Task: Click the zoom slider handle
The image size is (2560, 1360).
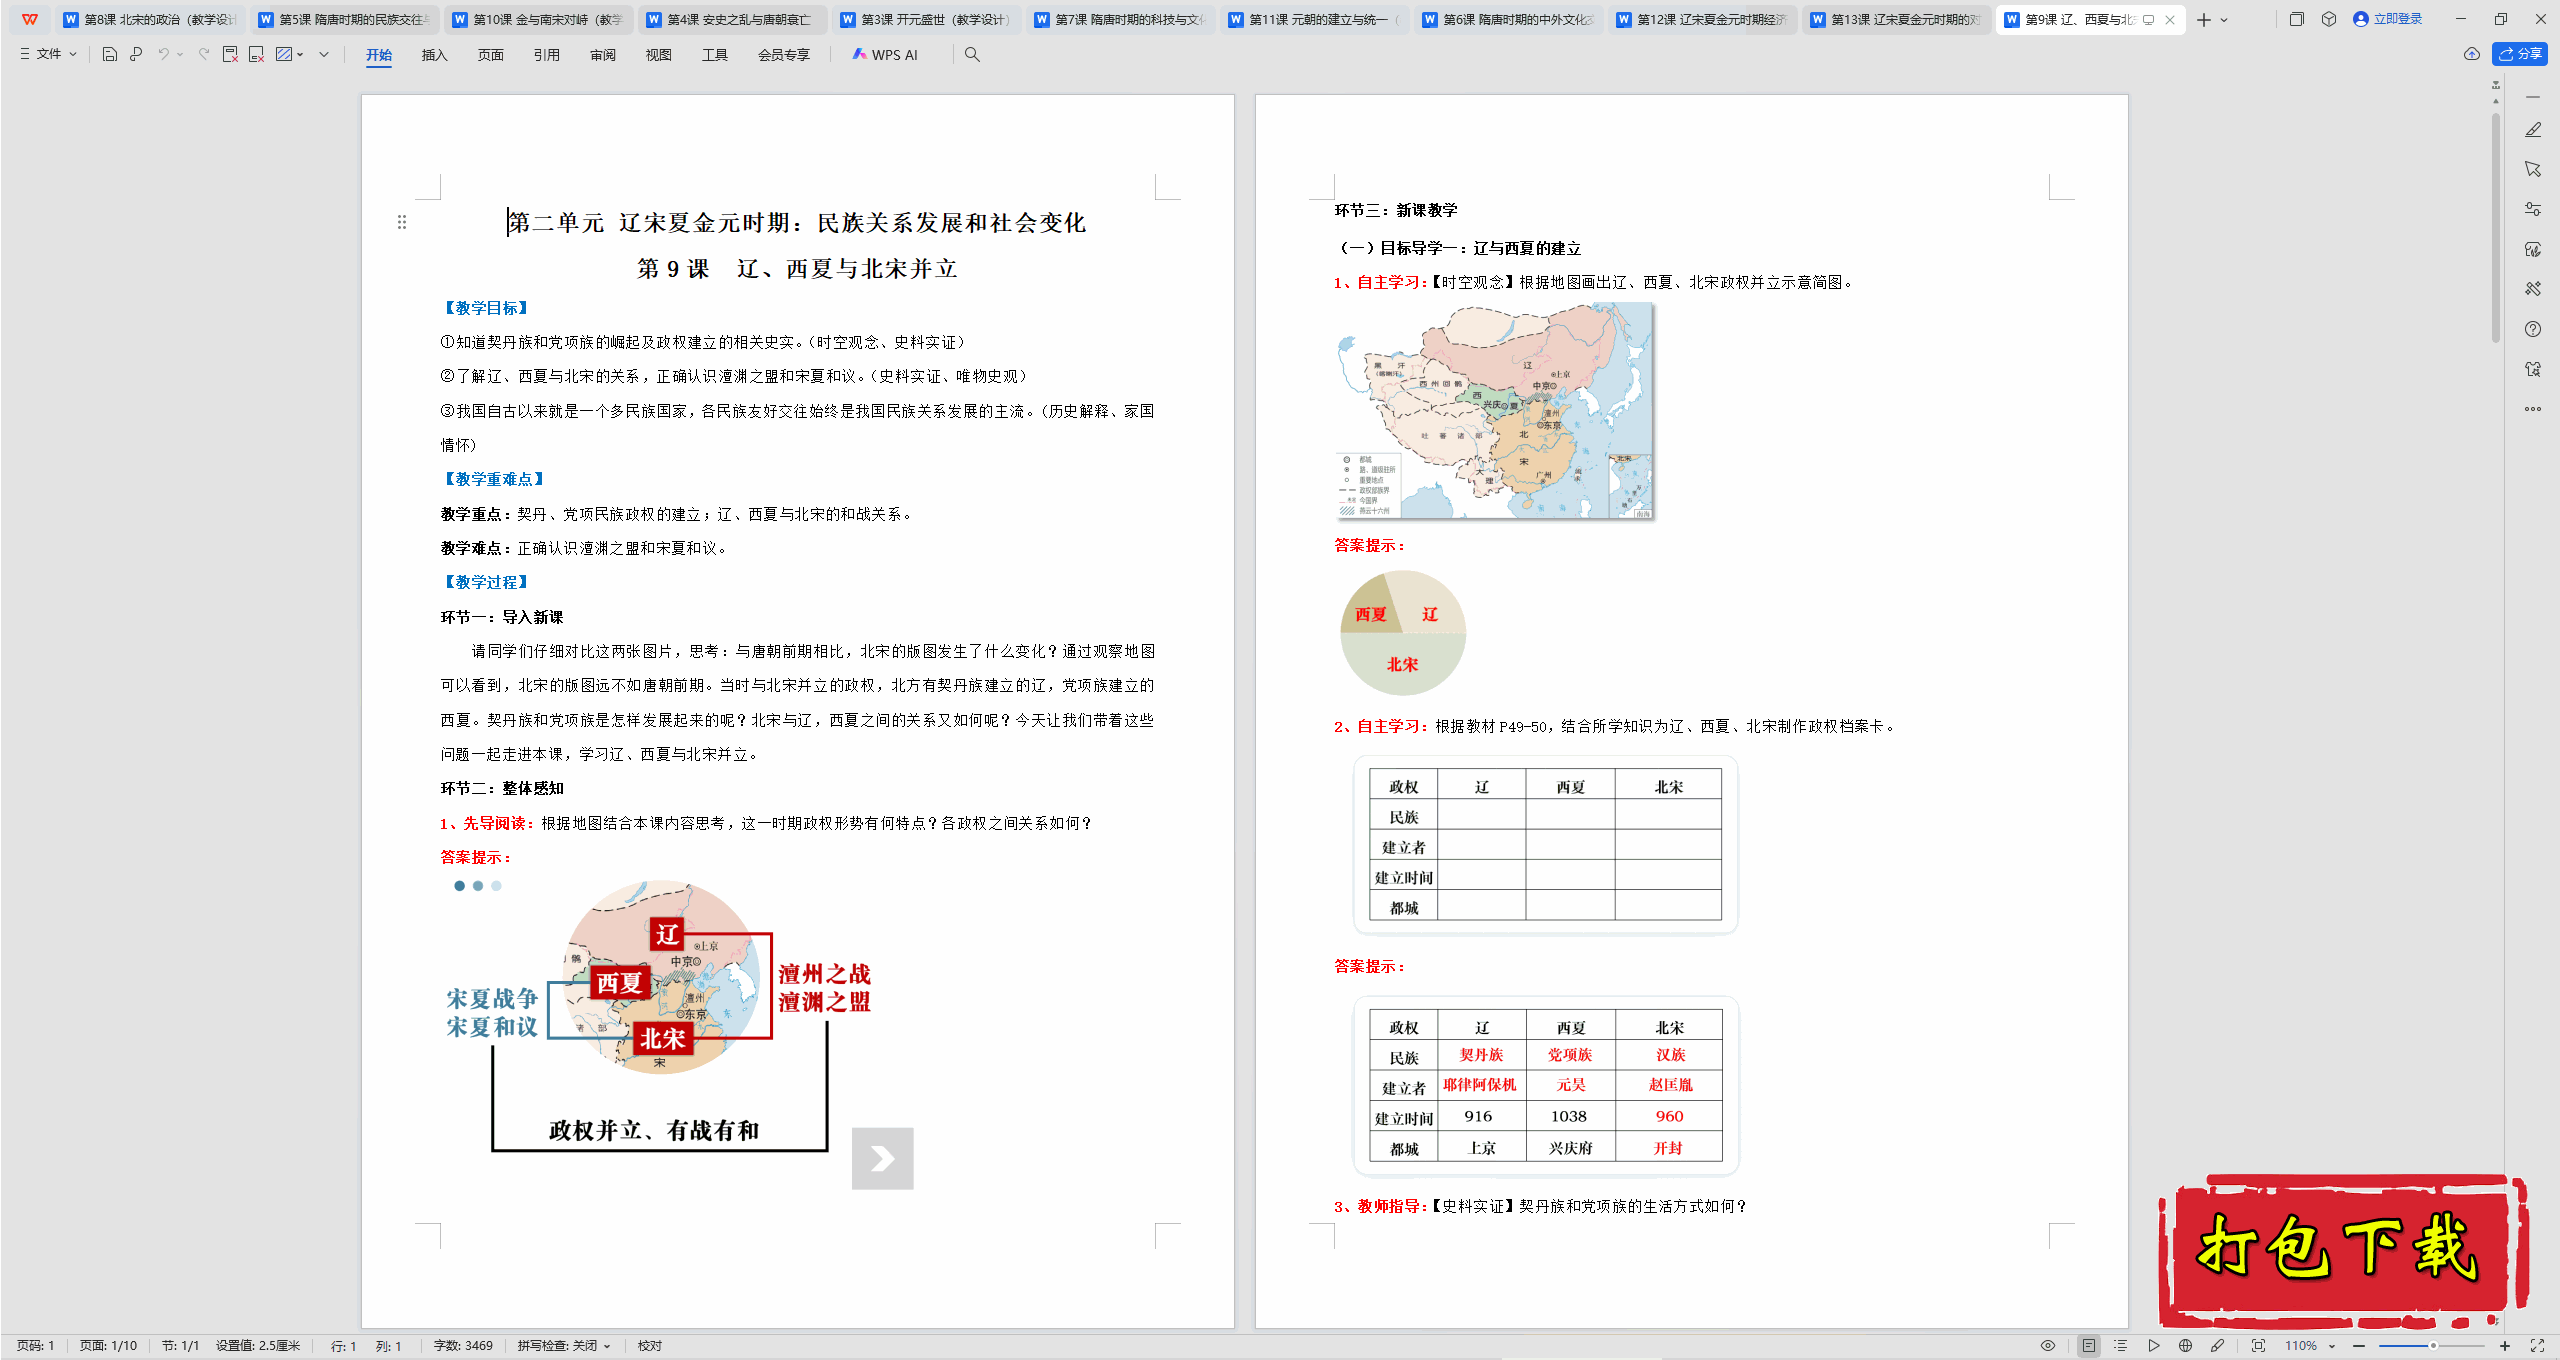Action: point(2433,1346)
